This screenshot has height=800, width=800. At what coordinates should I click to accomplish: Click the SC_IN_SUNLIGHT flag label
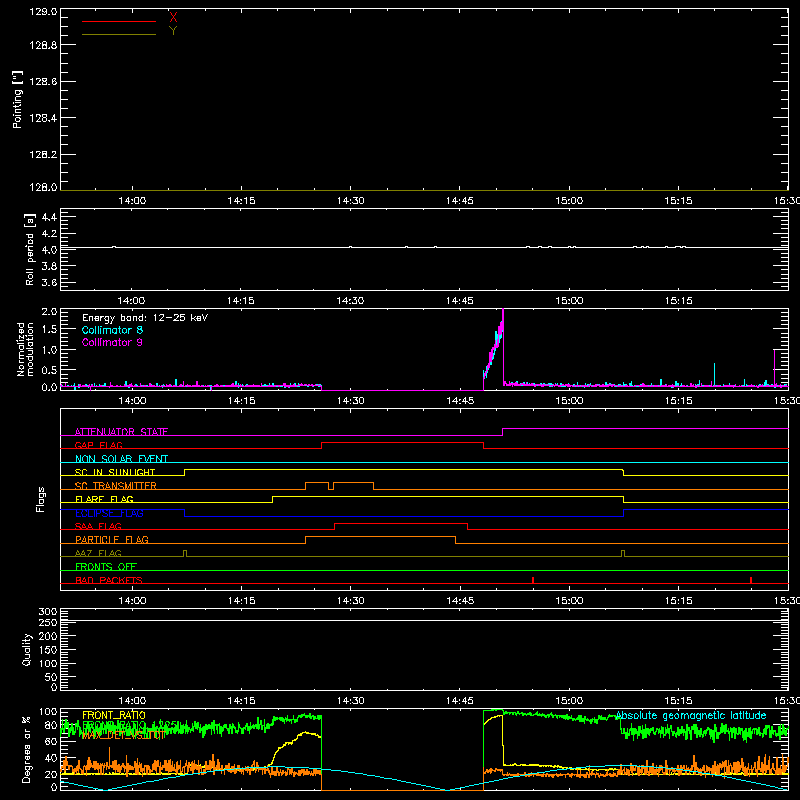[x=115, y=472]
